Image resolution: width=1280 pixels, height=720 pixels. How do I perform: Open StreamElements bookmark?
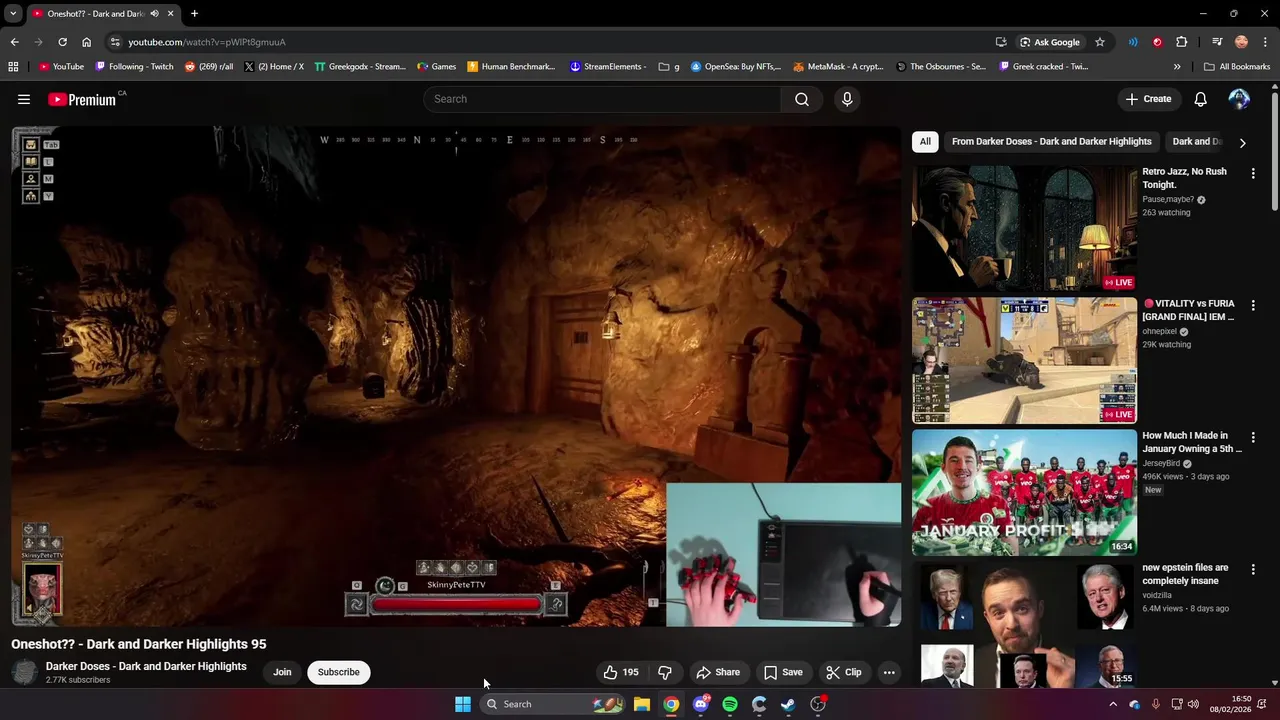610,67
